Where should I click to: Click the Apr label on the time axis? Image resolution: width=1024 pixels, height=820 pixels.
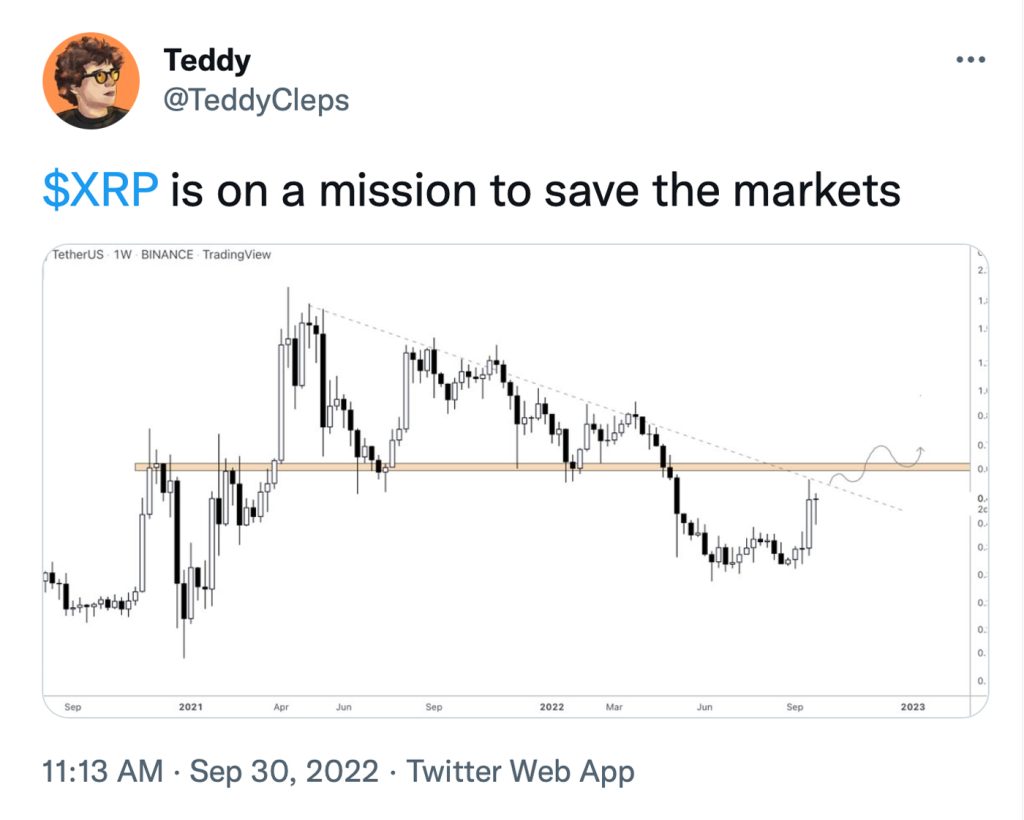(284, 707)
